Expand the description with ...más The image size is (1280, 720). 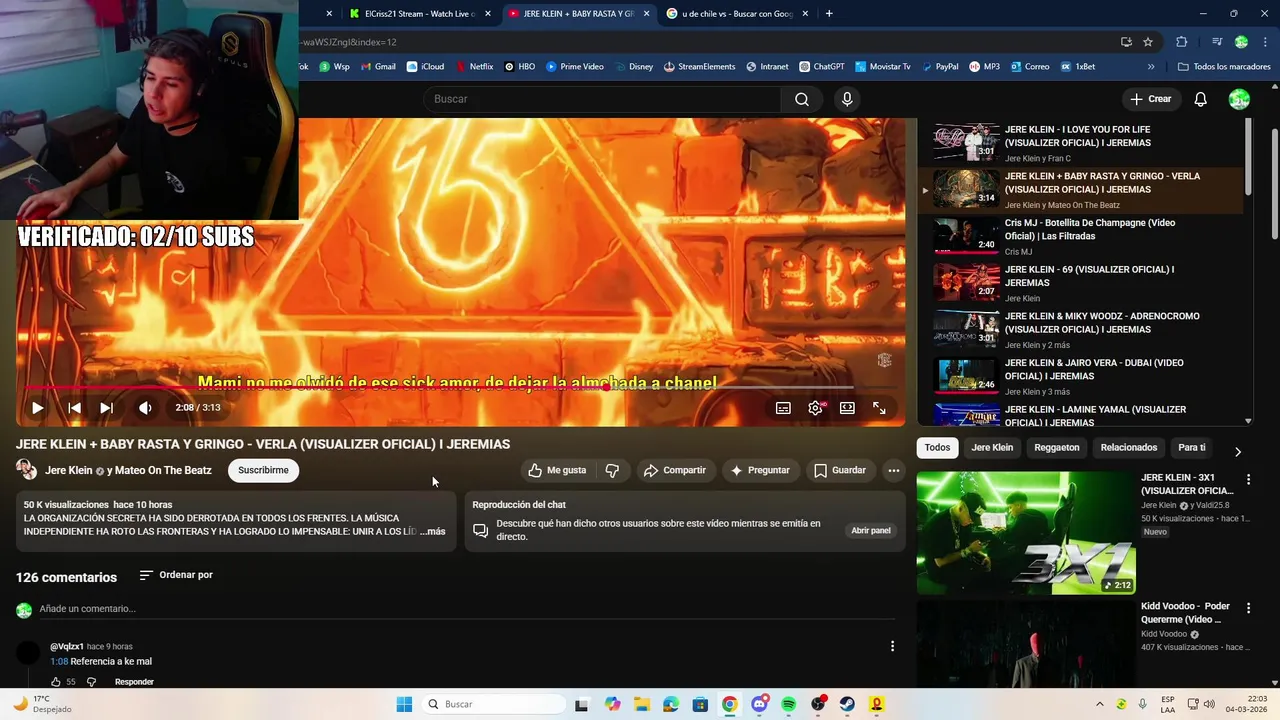tap(433, 531)
